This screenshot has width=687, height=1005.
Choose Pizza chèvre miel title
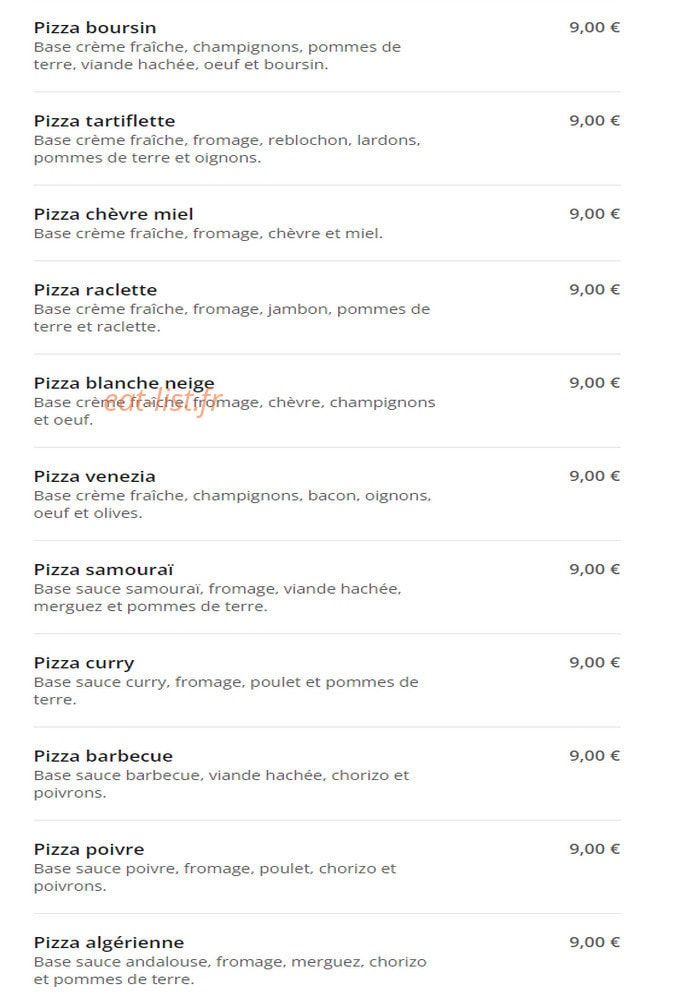click(x=113, y=214)
